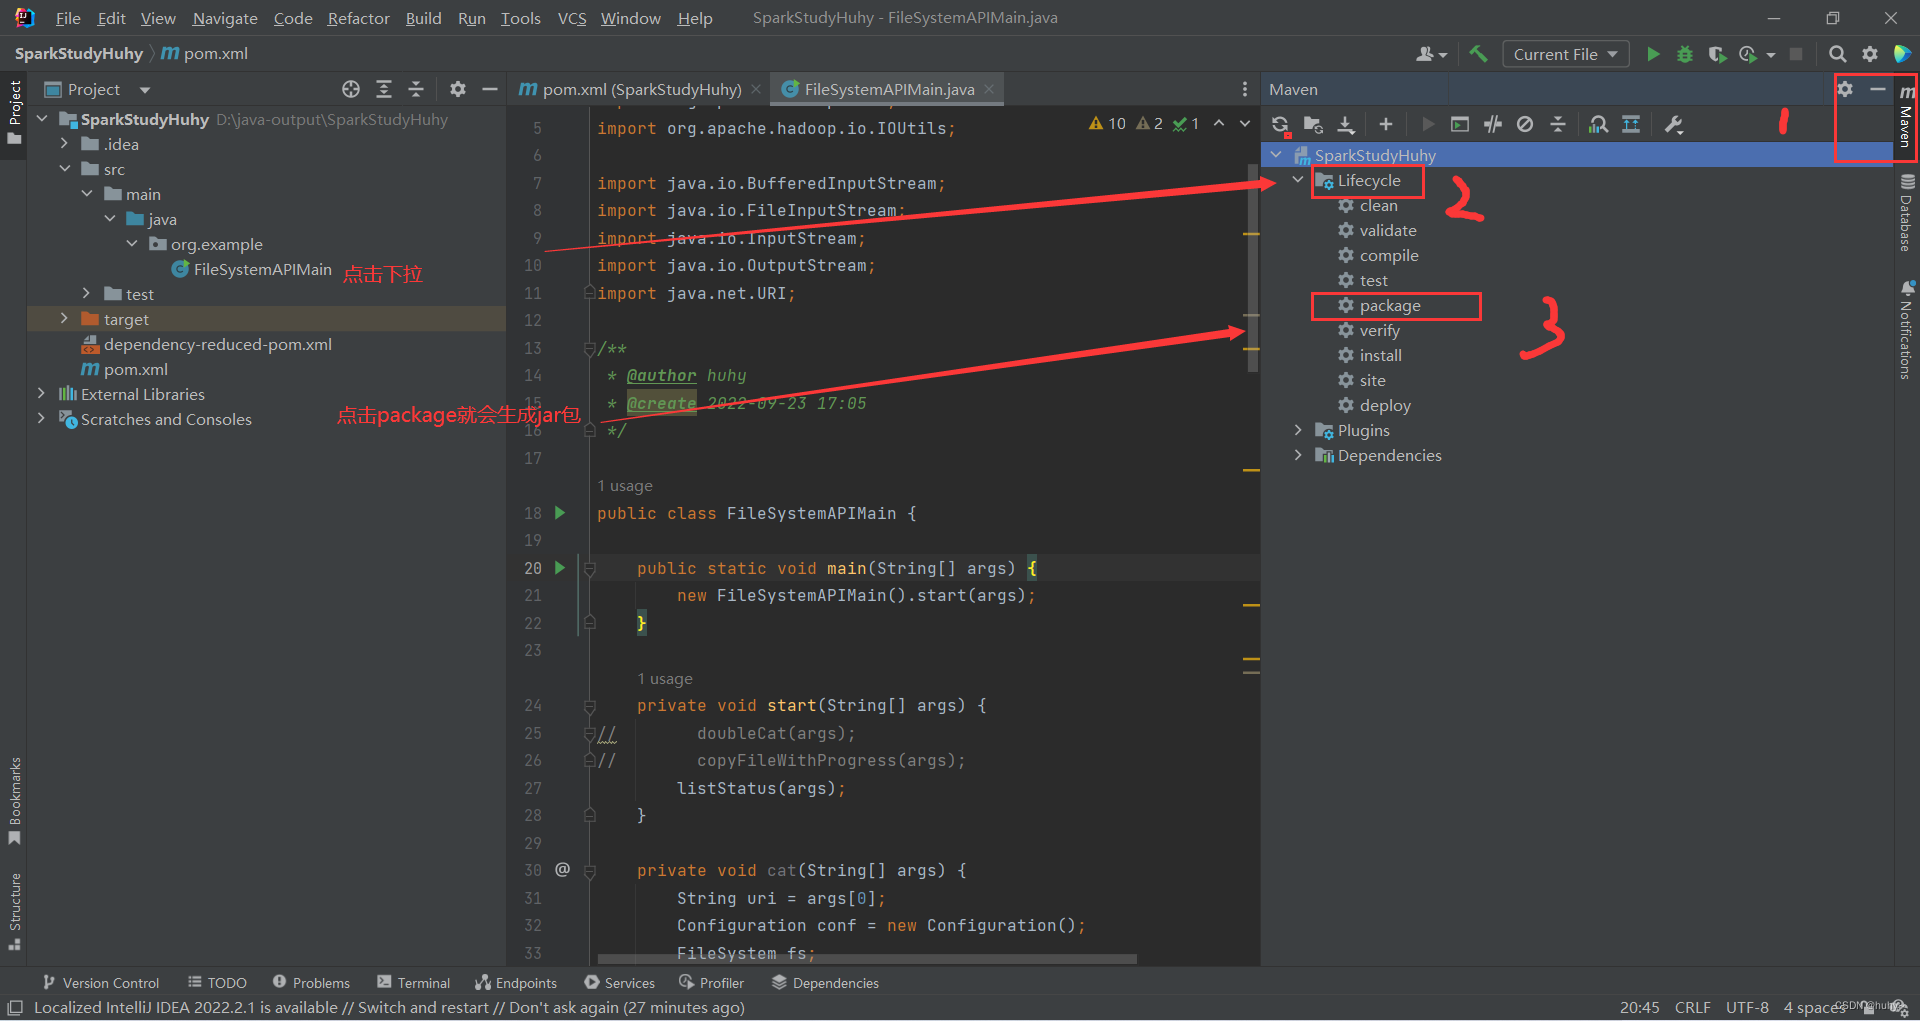This screenshot has height=1021, width=1920.
Task: Open Code With Me user icon
Action: 1431,54
